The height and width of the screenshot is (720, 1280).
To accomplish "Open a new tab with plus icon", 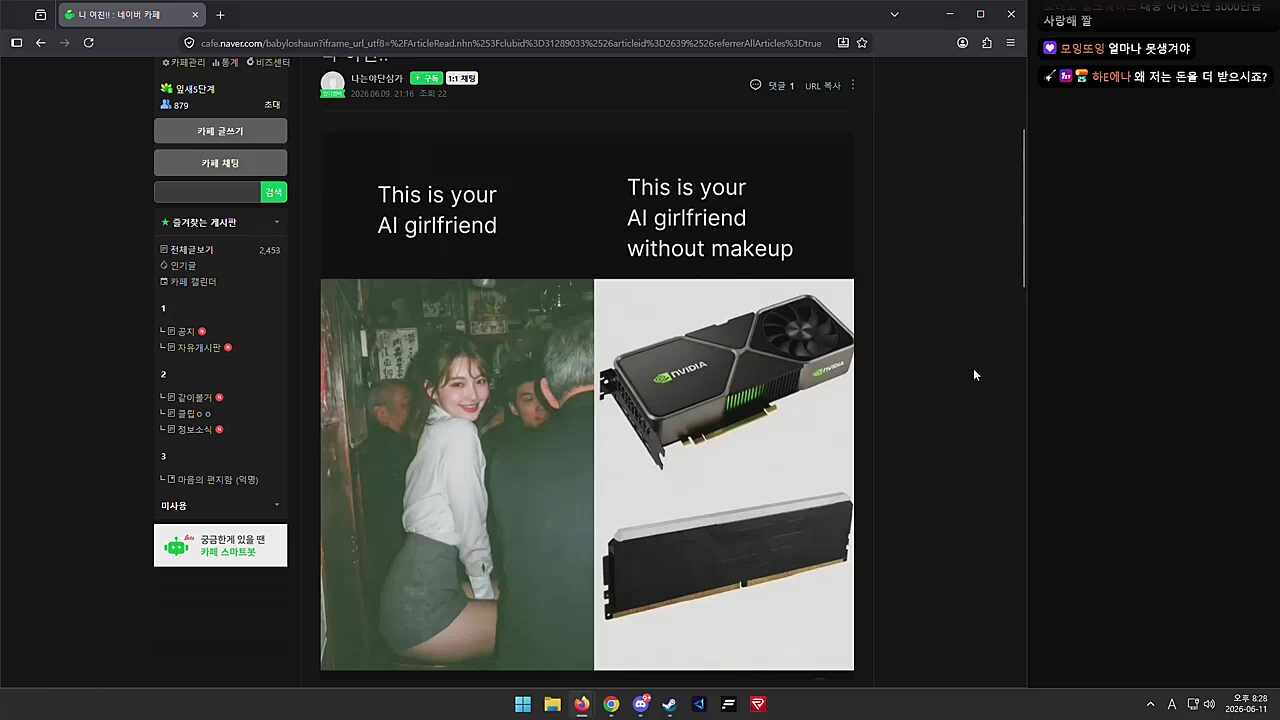I will (220, 15).
